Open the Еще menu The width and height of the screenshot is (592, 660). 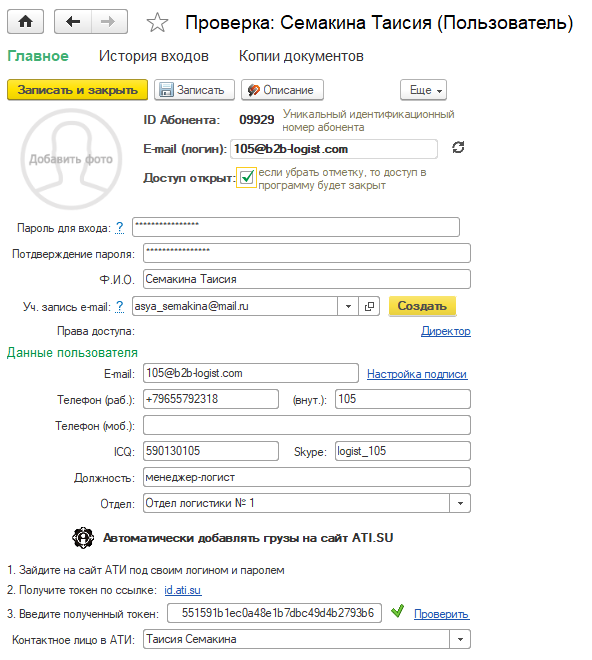[x=423, y=90]
